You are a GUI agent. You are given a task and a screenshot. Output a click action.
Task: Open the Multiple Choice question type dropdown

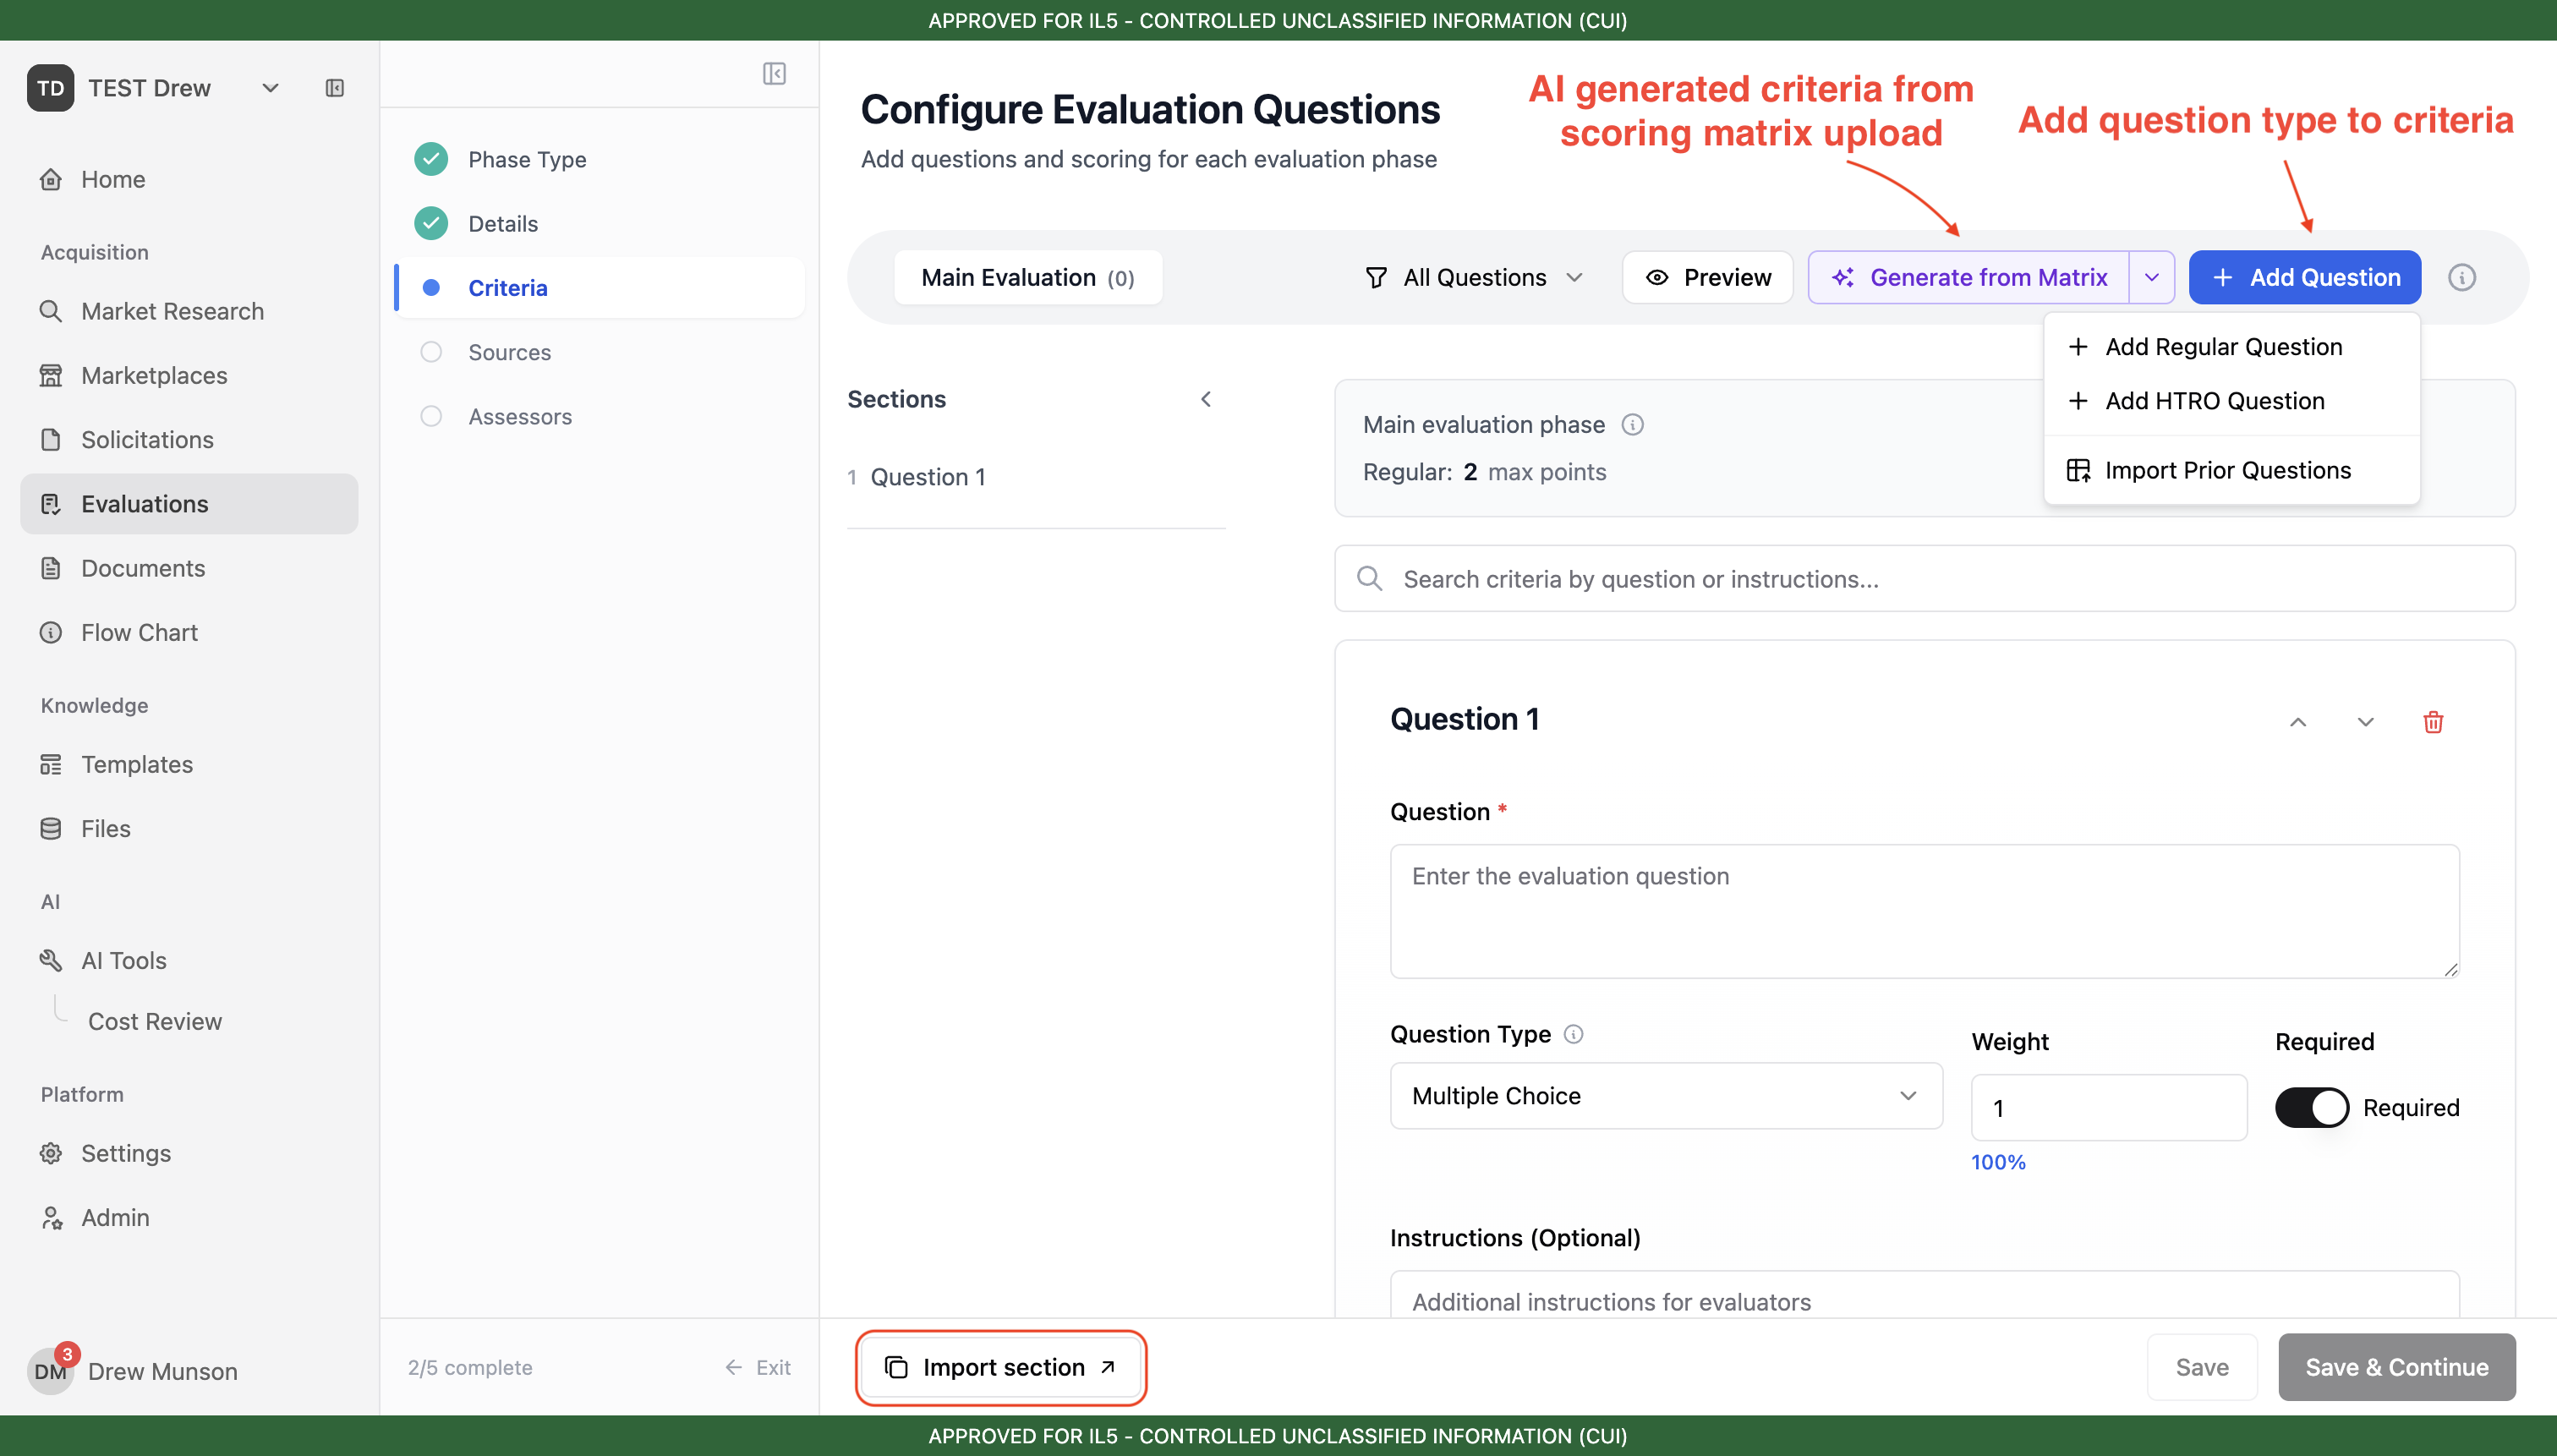click(x=1665, y=1095)
